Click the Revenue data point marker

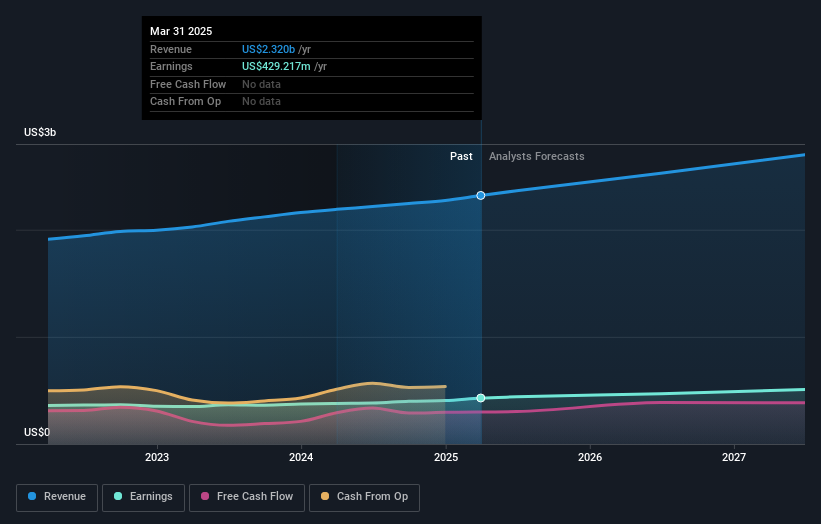click(481, 195)
